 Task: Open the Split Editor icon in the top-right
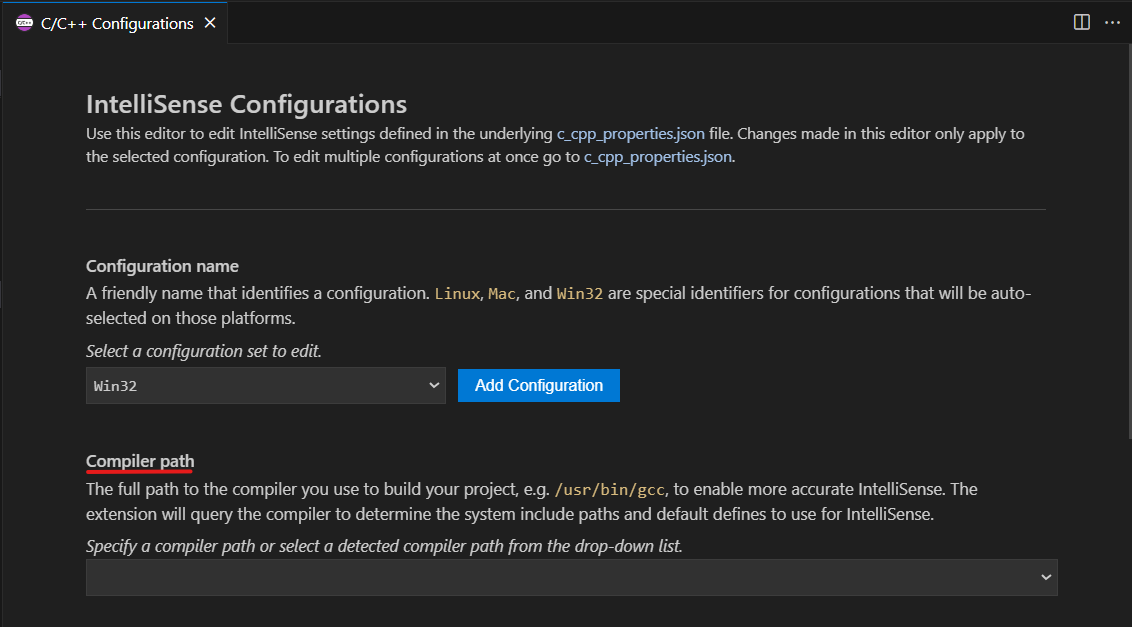[x=1081, y=22]
